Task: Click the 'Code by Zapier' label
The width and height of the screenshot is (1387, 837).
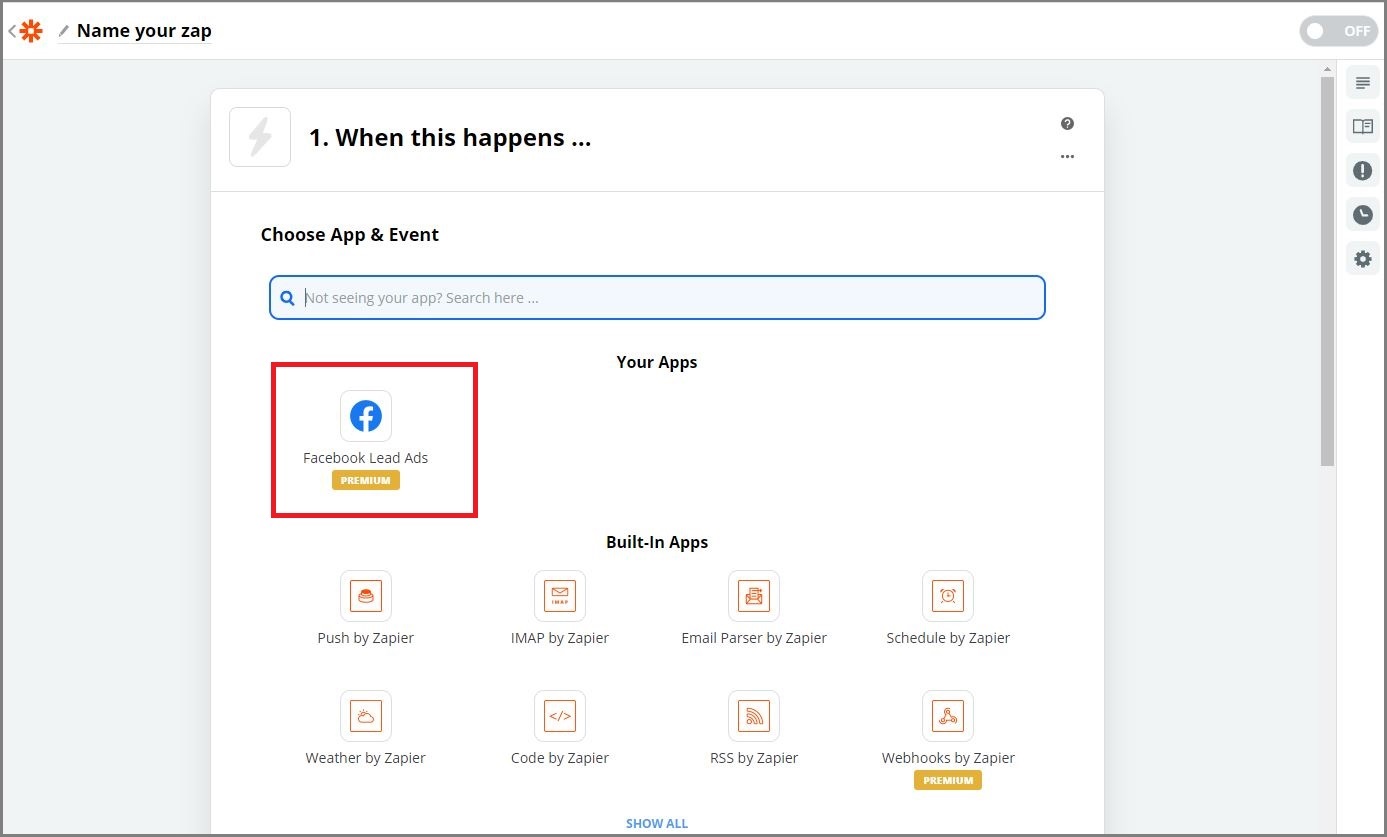Action: coord(560,758)
